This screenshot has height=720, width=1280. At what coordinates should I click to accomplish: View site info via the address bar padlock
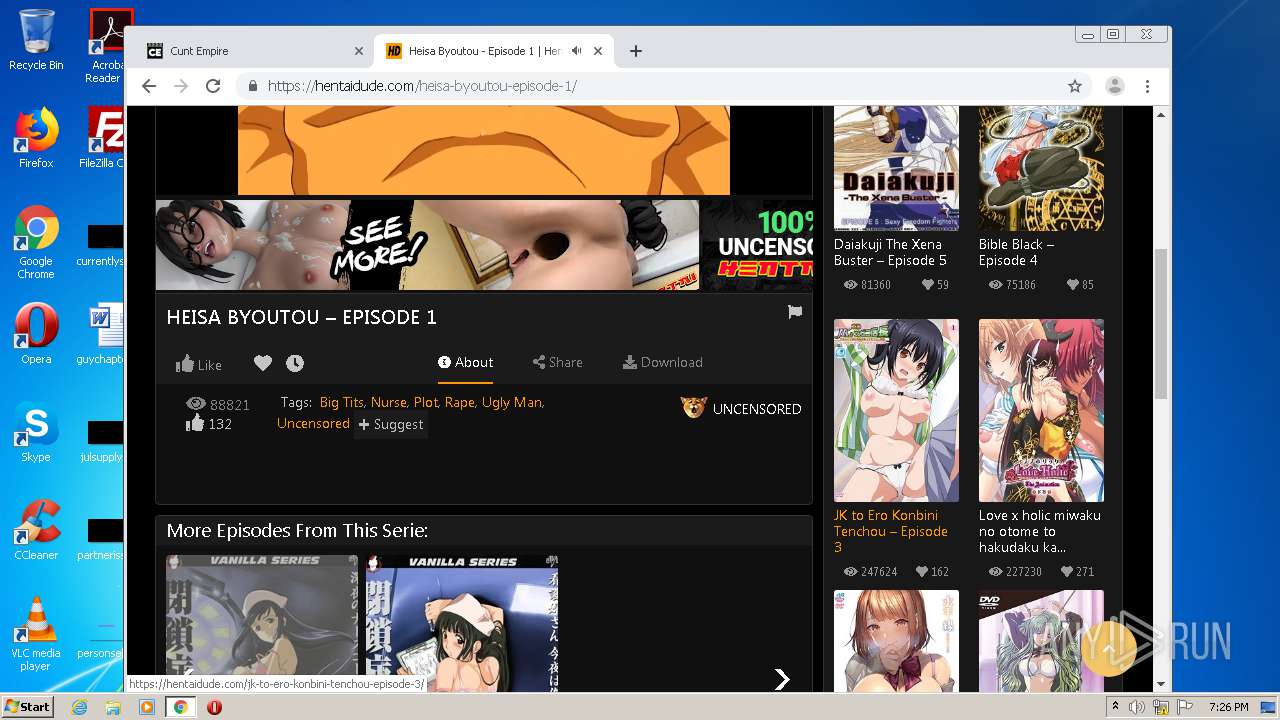pos(252,86)
